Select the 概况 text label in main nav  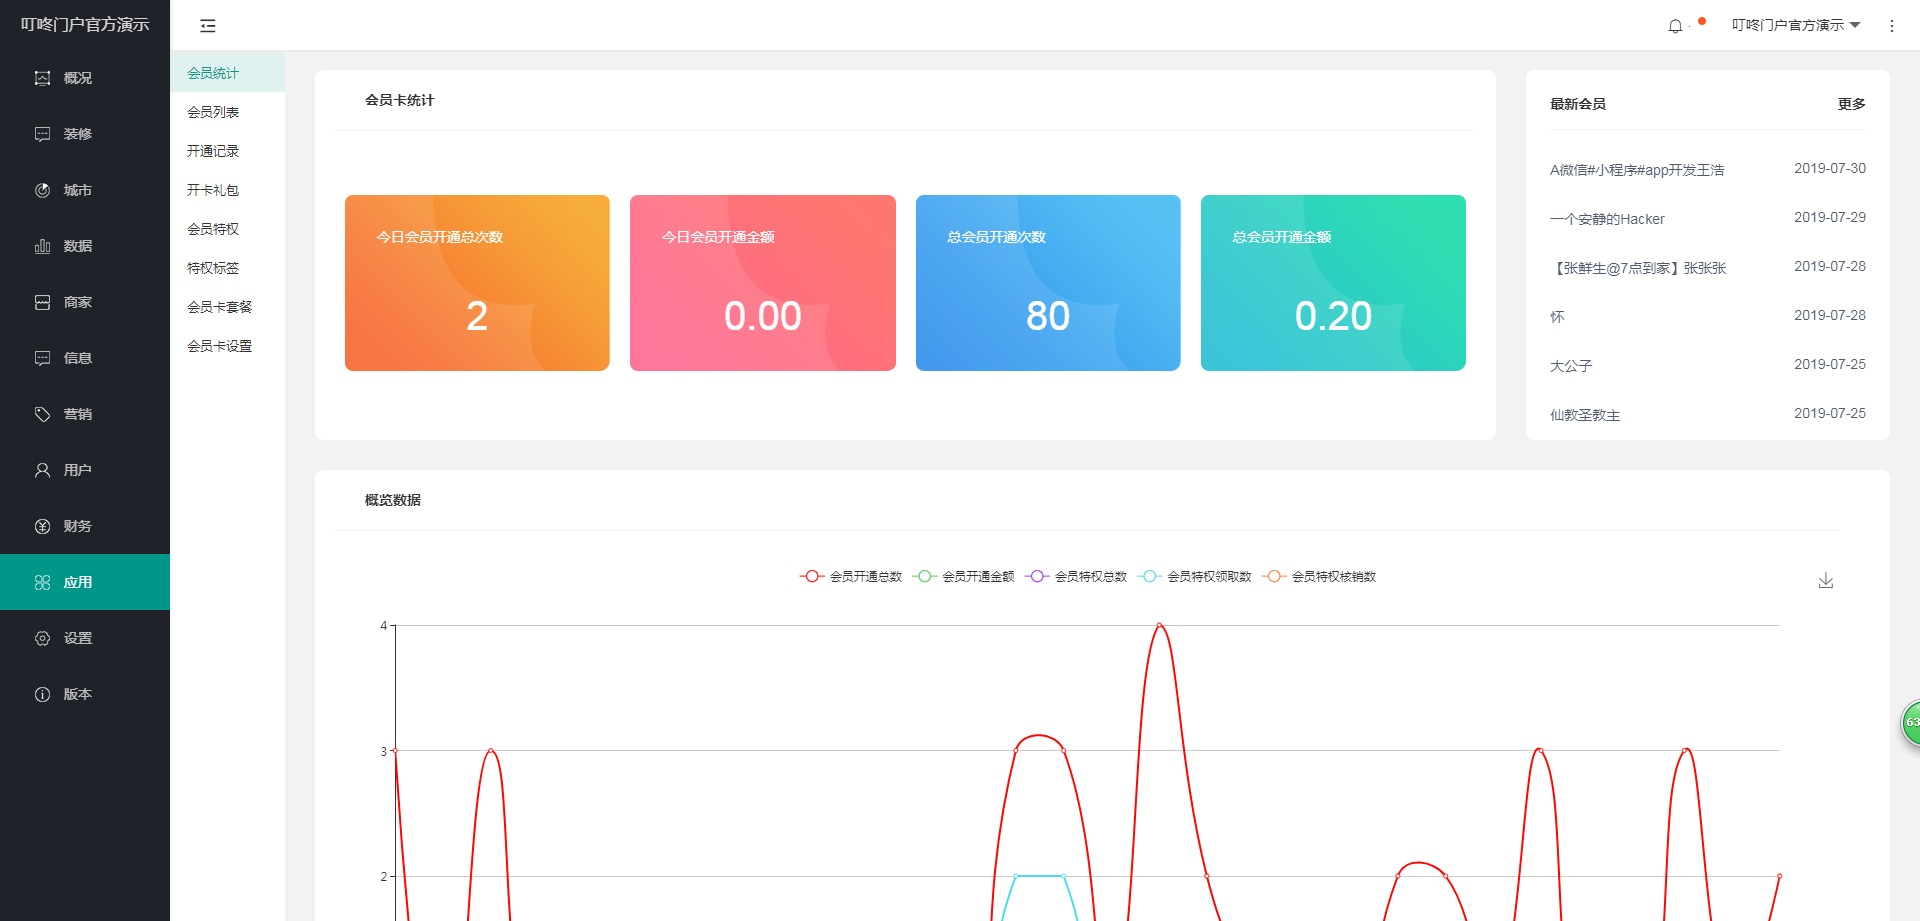pos(78,78)
